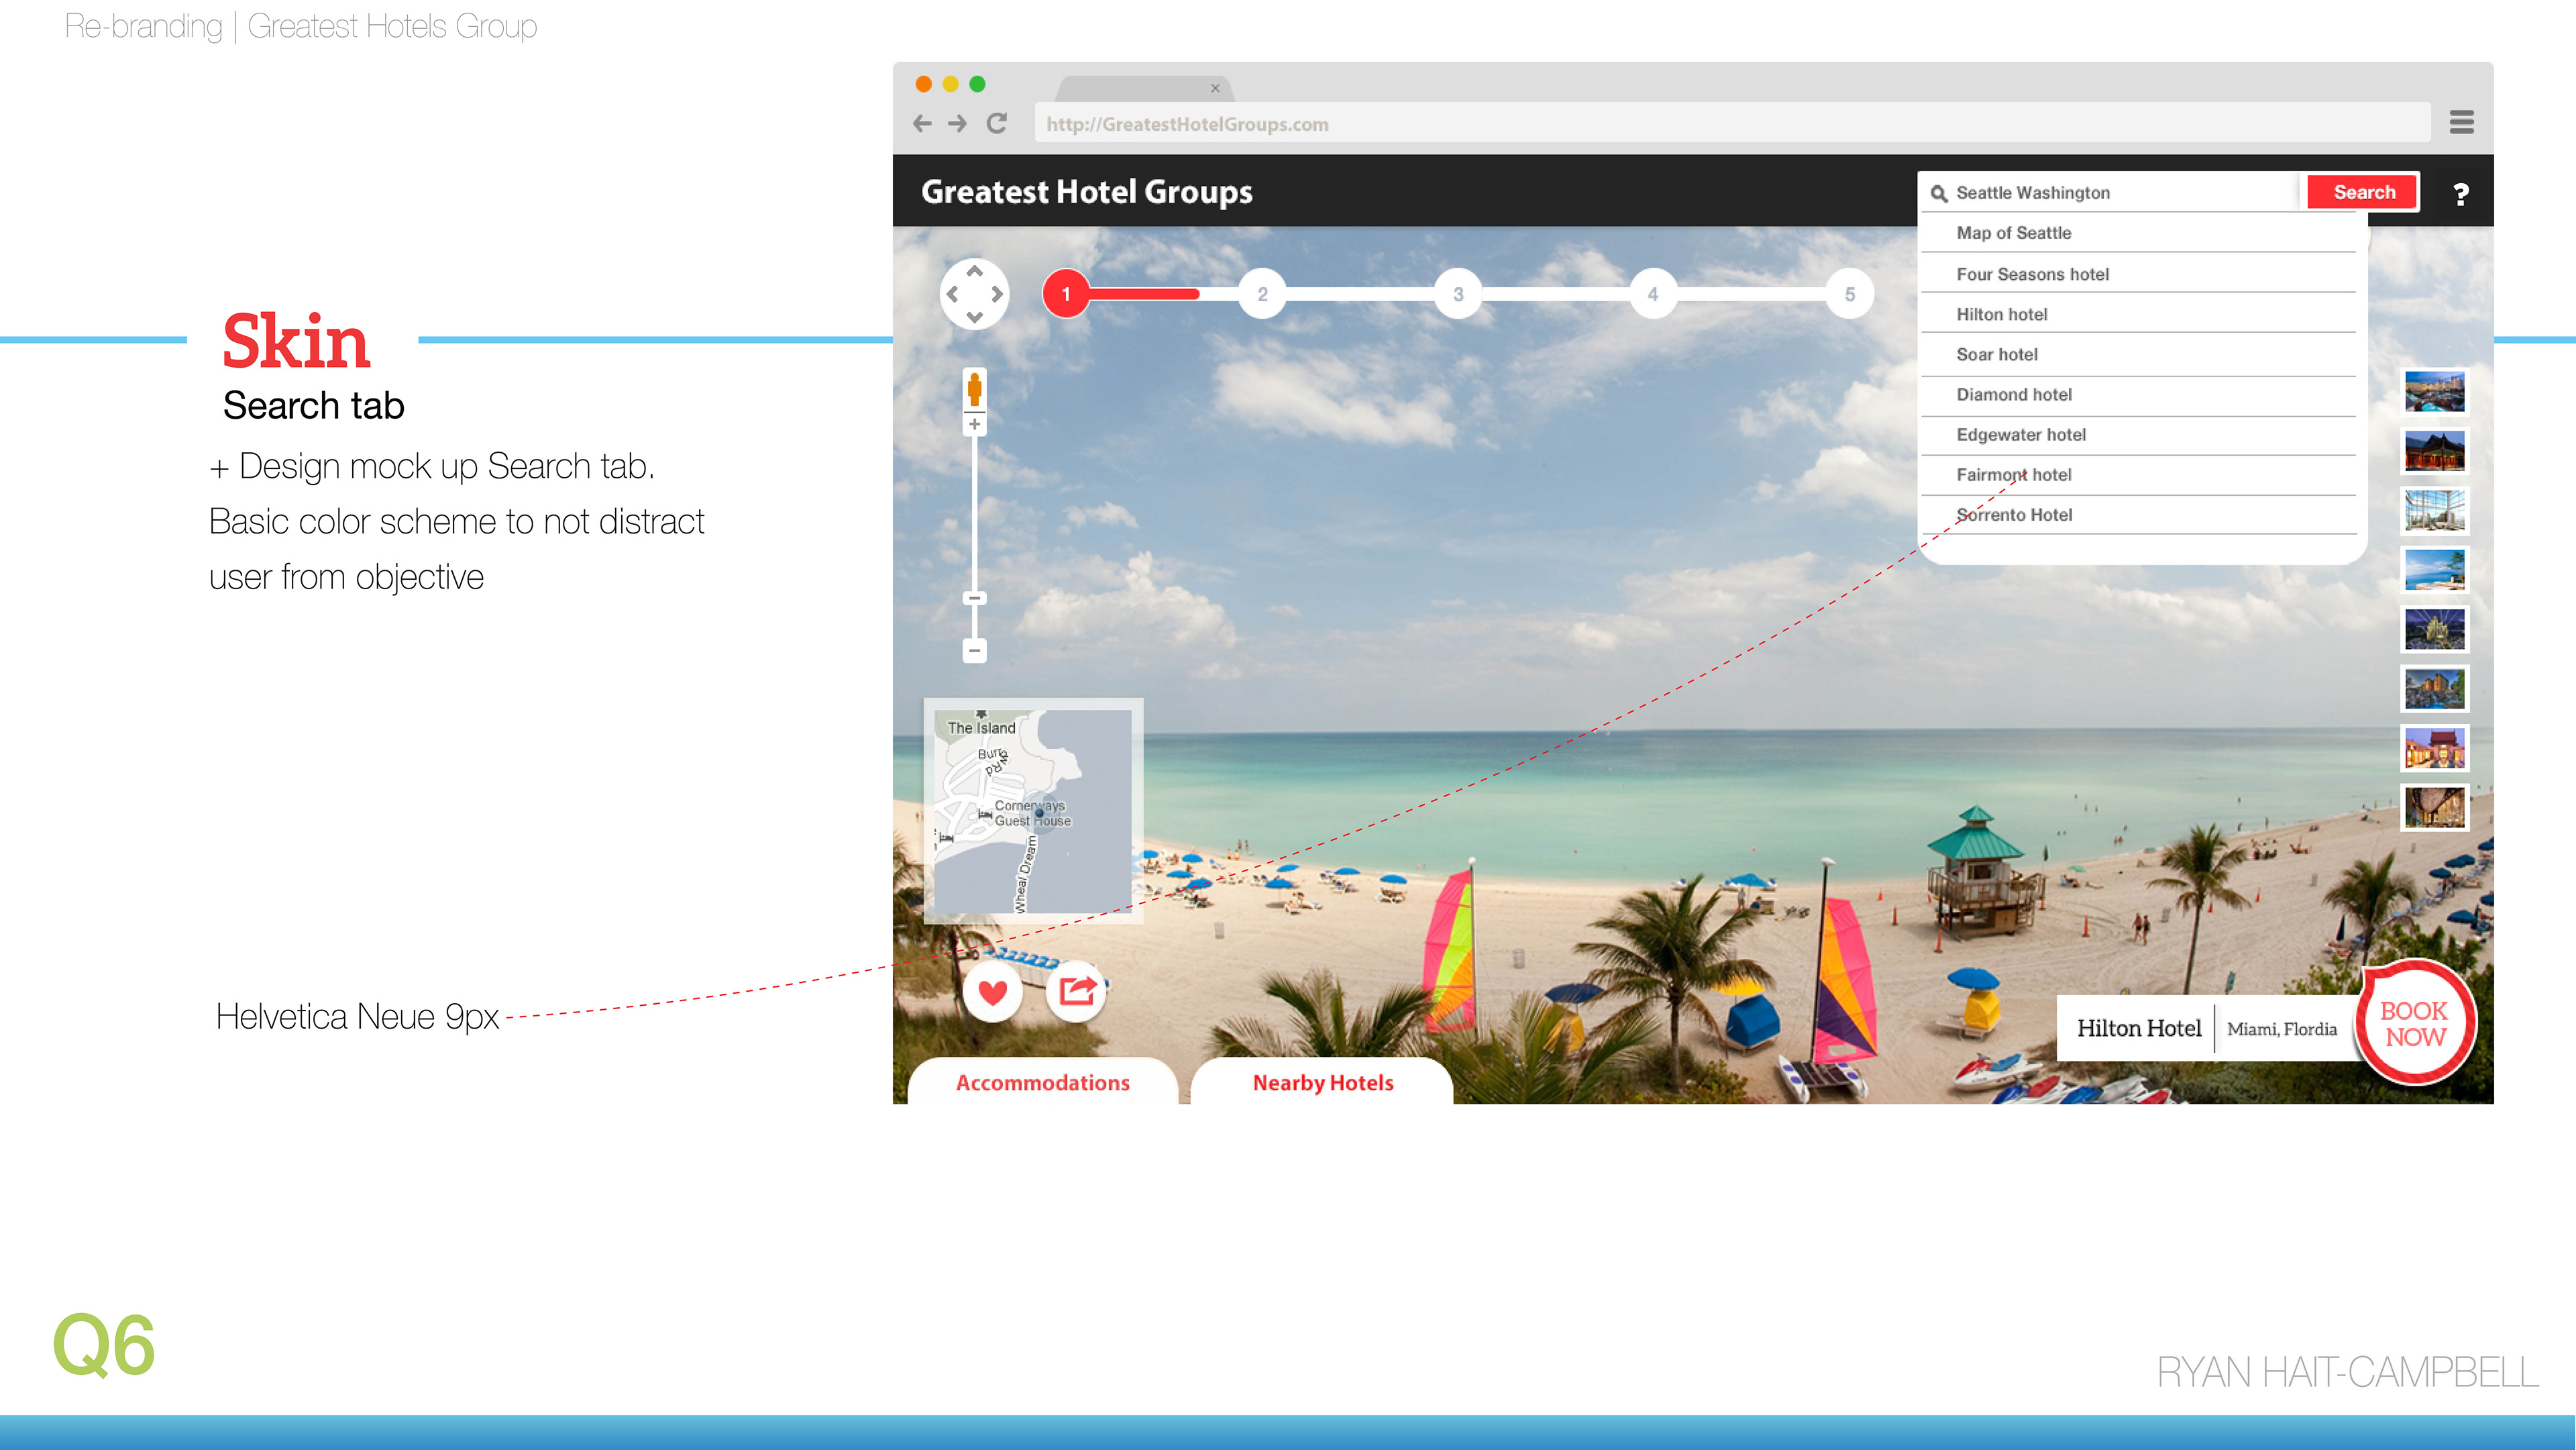Viewport: 2576px width, 1450px height.
Task: Click the browser back arrow
Action: (922, 123)
